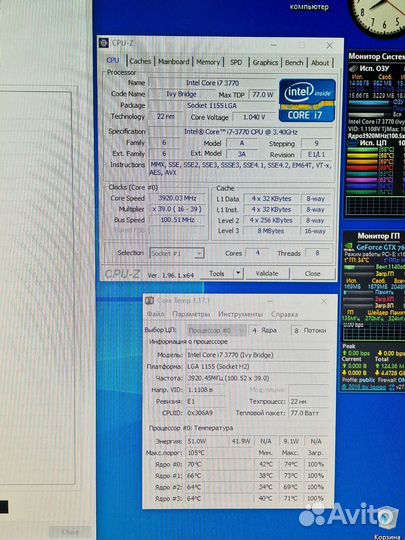The width and height of the screenshot is (405, 540).
Task: Expand the Tools dropdown arrow in CPU-Z
Action: (238, 273)
